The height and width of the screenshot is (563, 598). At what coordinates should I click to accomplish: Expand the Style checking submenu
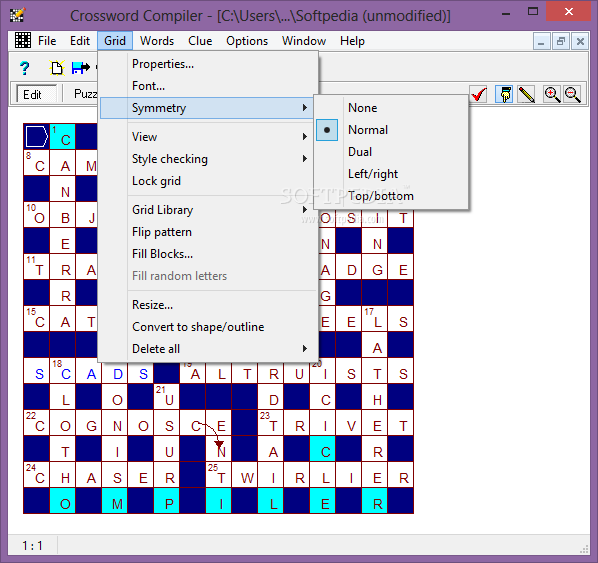208,159
